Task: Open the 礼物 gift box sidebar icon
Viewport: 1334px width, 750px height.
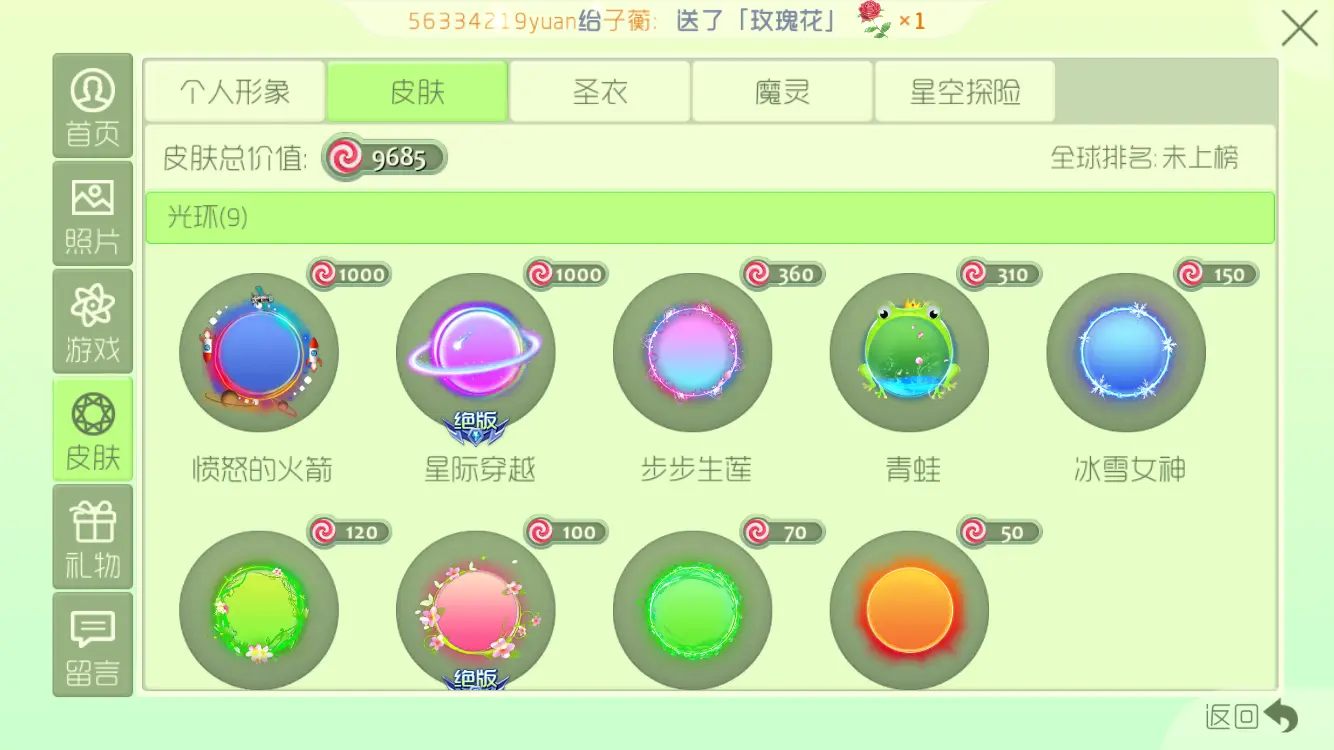Action: pyautogui.click(x=92, y=538)
